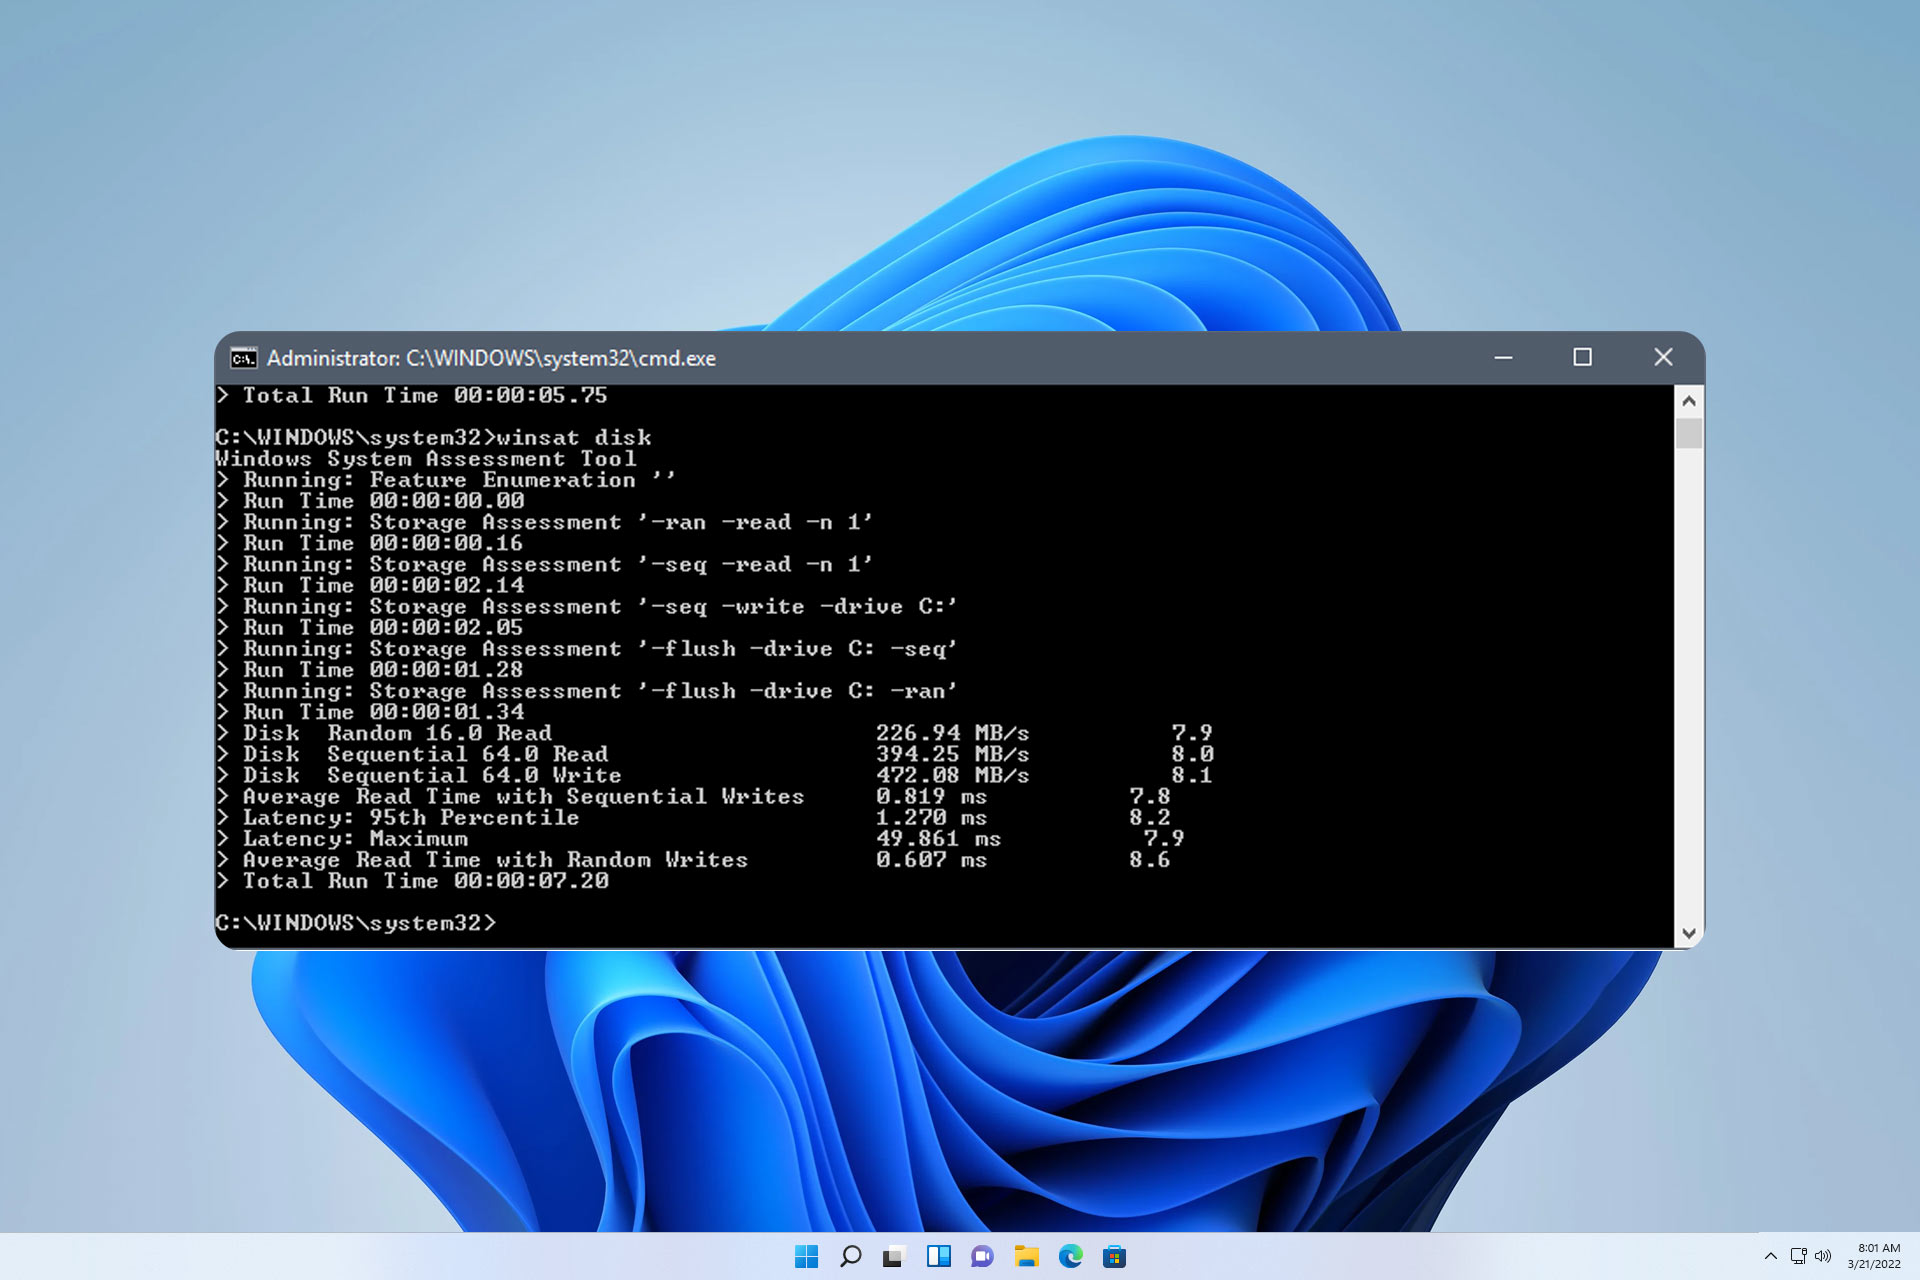Click the cmd.exe icon in the title bar
The width and height of the screenshot is (1920, 1280).
pyautogui.click(x=243, y=358)
